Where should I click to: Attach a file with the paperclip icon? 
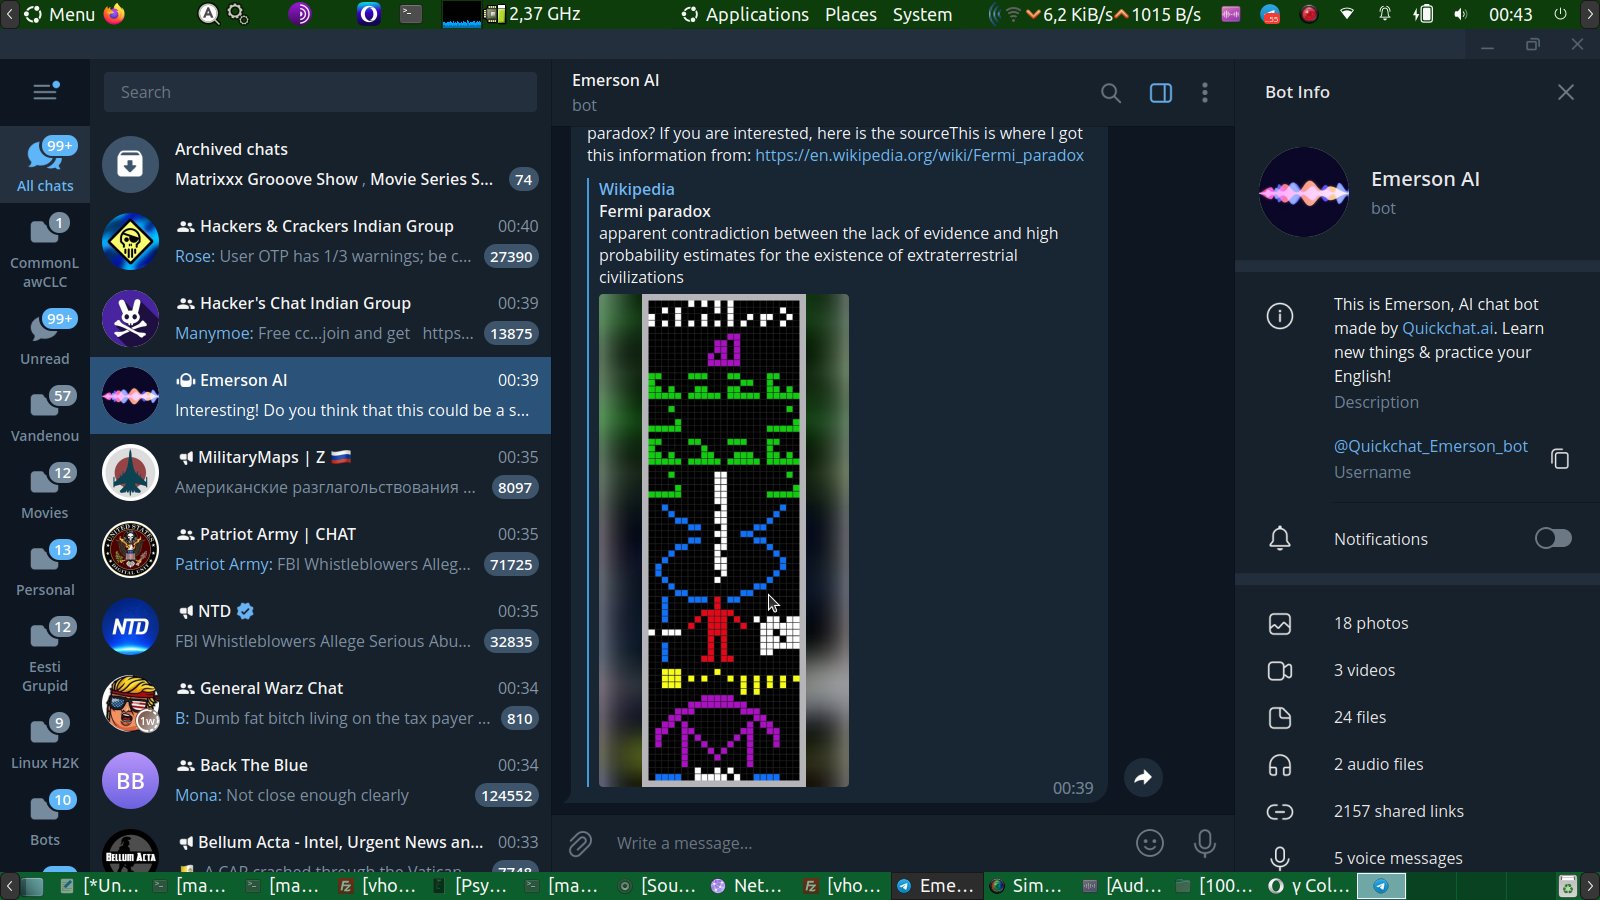pos(581,844)
